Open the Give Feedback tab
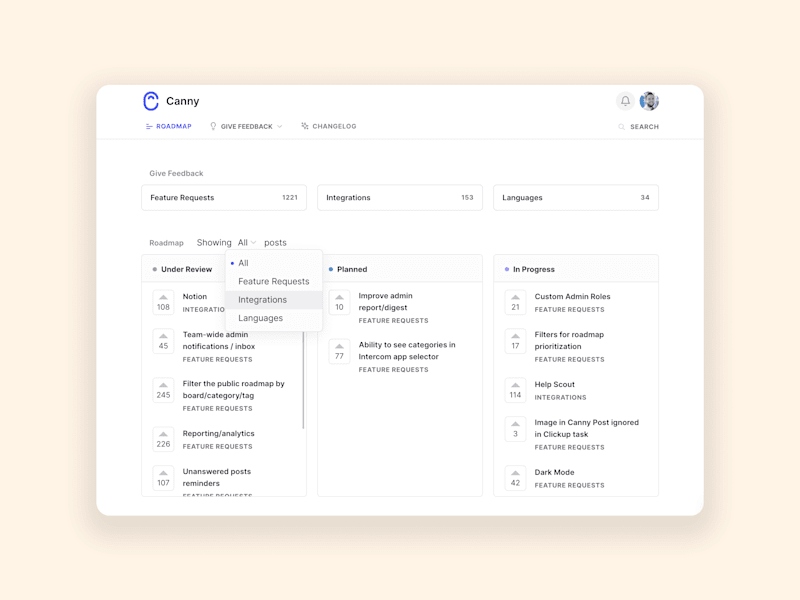Image resolution: width=800 pixels, height=600 pixels. [x=246, y=127]
